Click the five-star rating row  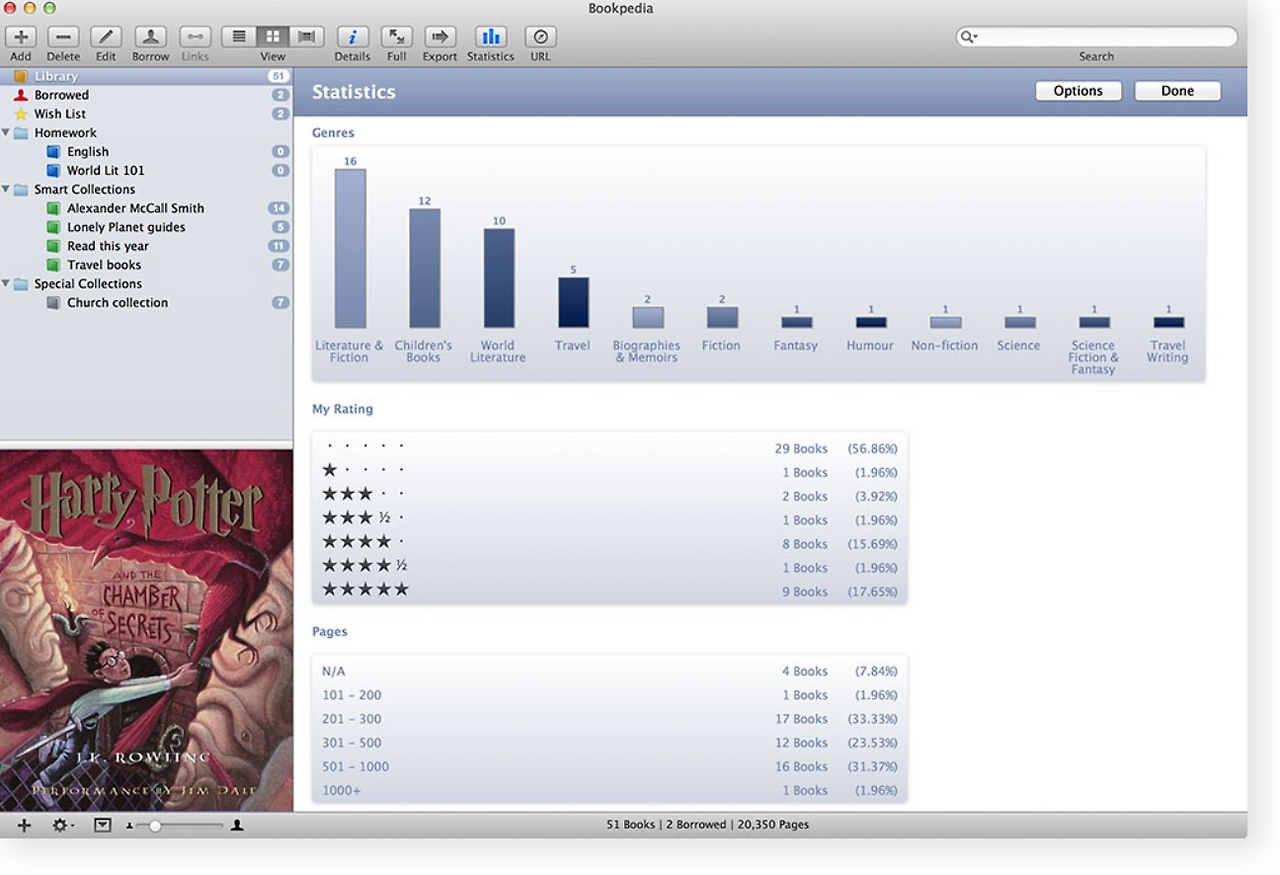pyautogui.click(x=610, y=591)
